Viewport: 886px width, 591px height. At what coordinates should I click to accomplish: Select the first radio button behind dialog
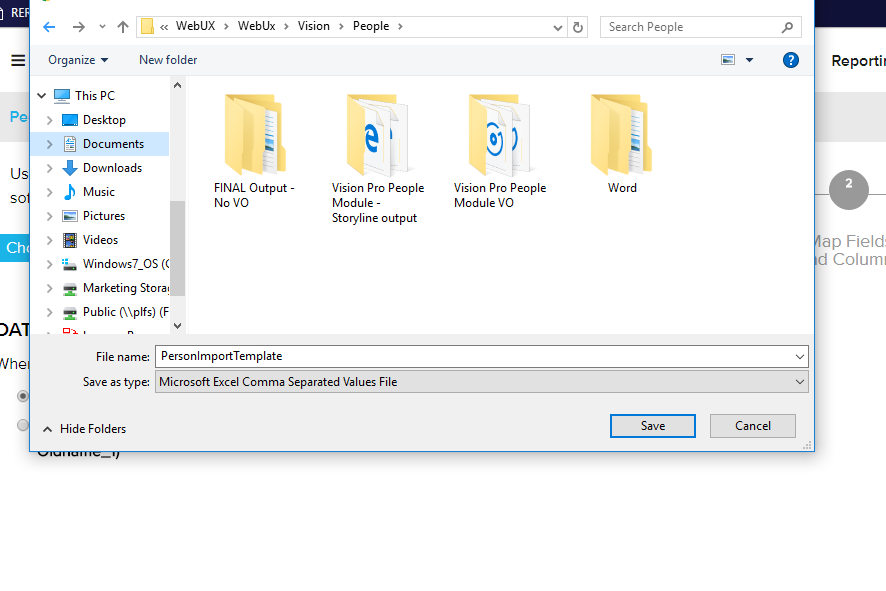click(x=23, y=396)
